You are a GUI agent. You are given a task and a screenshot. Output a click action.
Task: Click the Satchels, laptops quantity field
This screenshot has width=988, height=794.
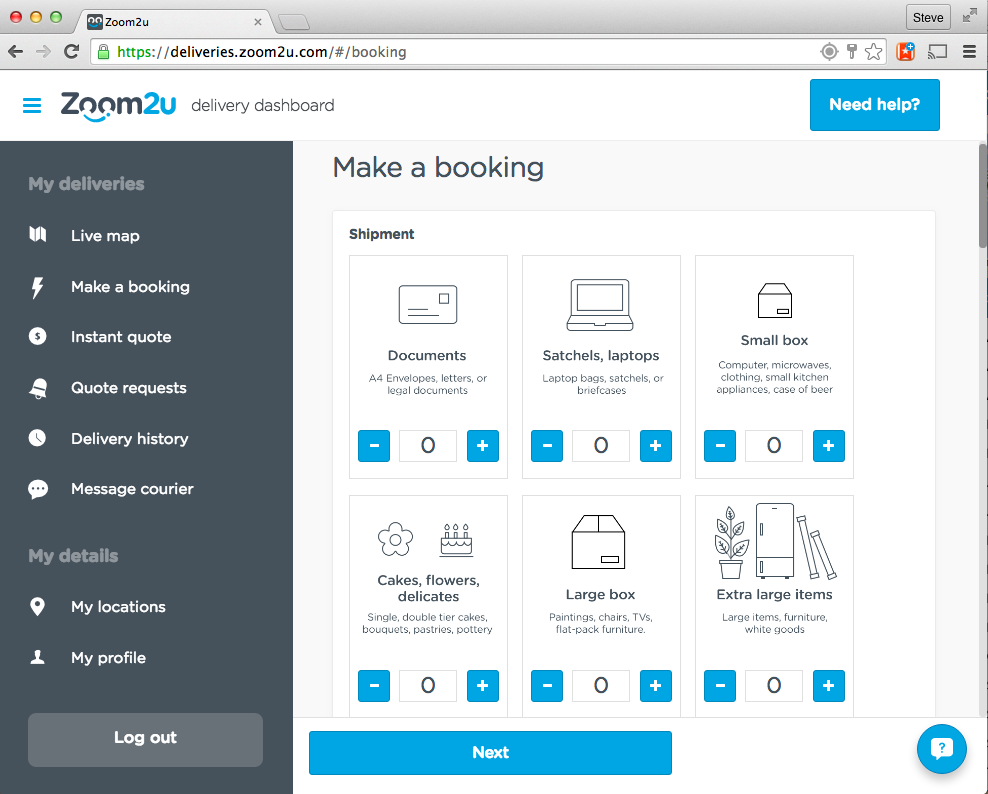(x=600, y=446)
